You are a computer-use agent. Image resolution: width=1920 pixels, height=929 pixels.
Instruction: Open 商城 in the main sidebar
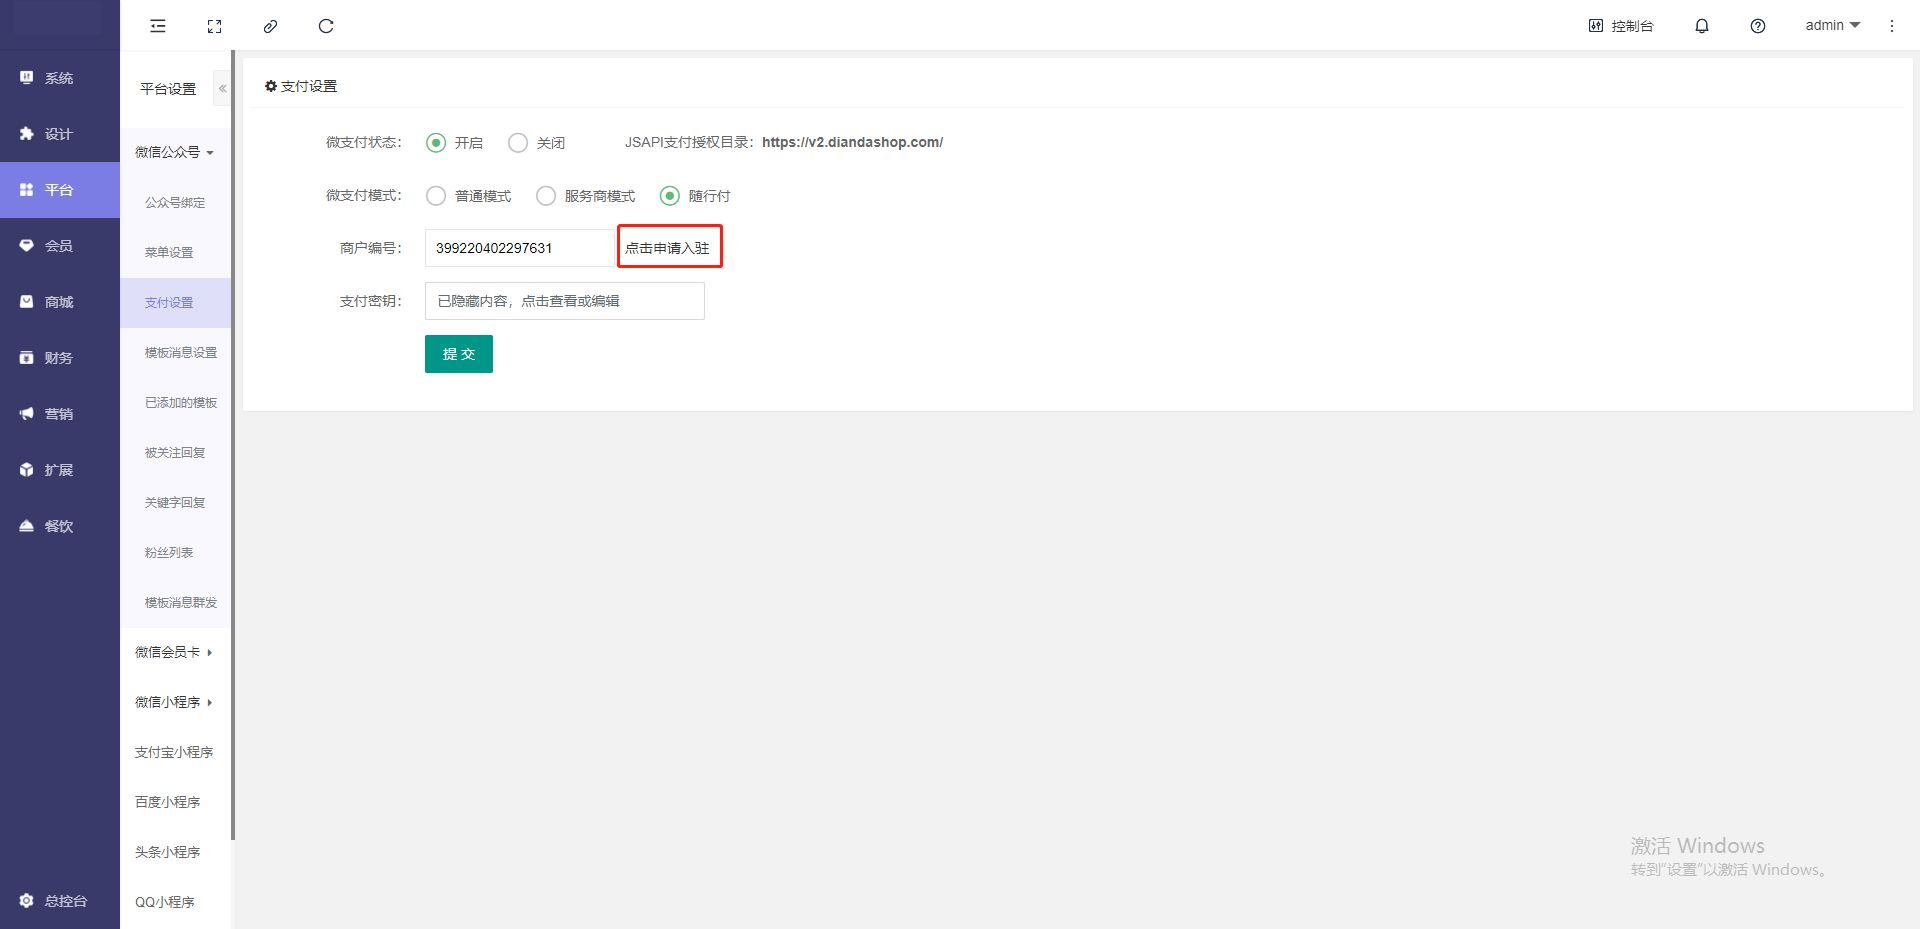[59, 302]
